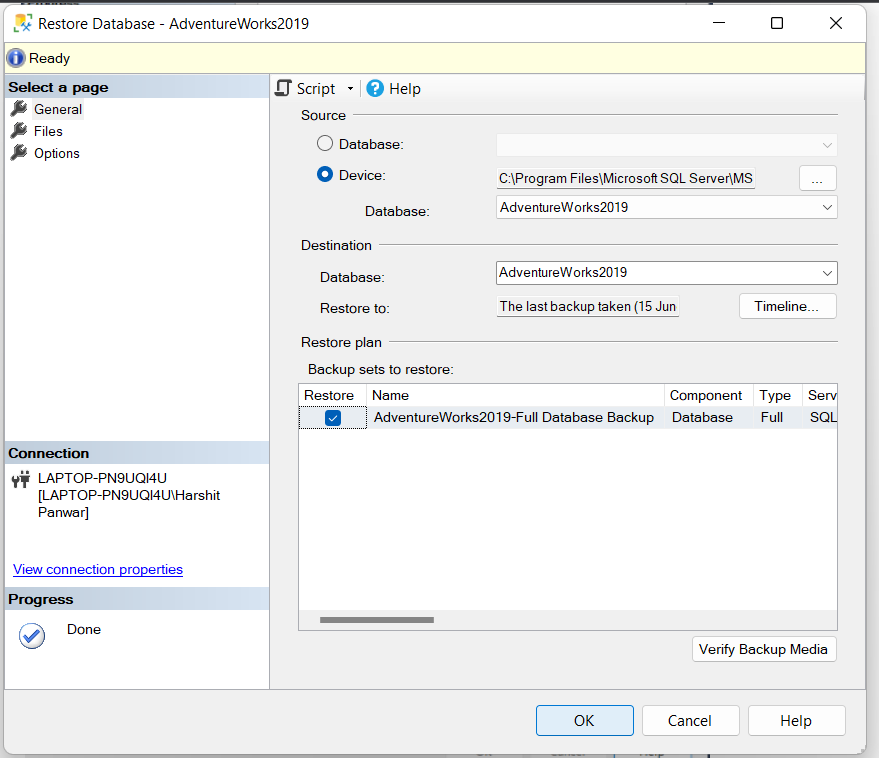Click the wrench icon beside General
Viewport: 879px width, 758px height.
pos(18,109)
